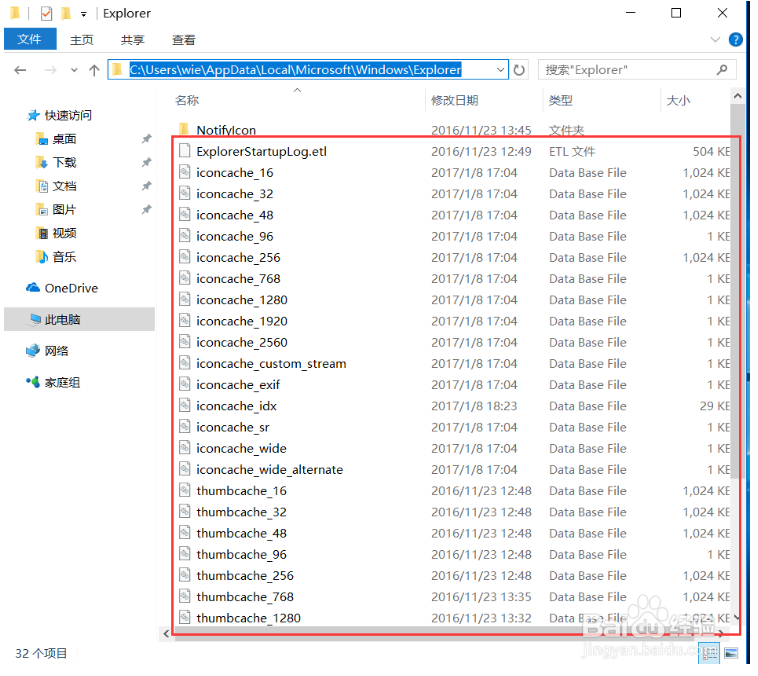Go up one folder level arrow
Screen dimensions: 758x676
pyautogui.click(x=94, y=71)
